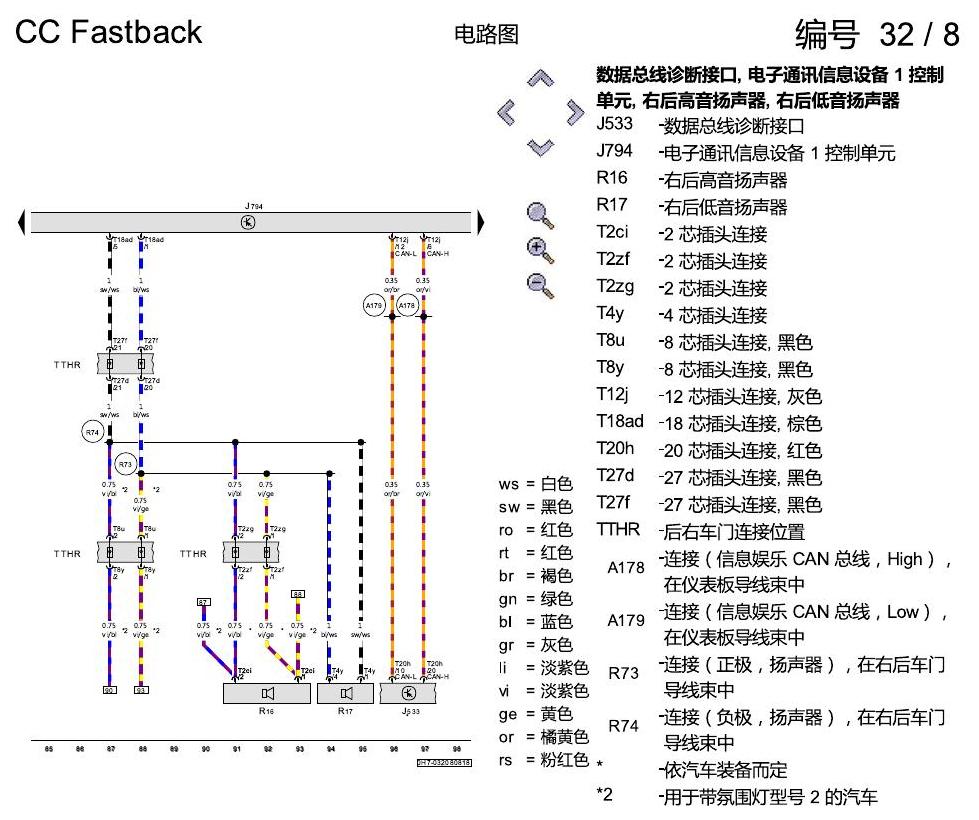Click the R74 legend entry
The height and width of the screenshot is (820, 979).
[x=777, y=729]
